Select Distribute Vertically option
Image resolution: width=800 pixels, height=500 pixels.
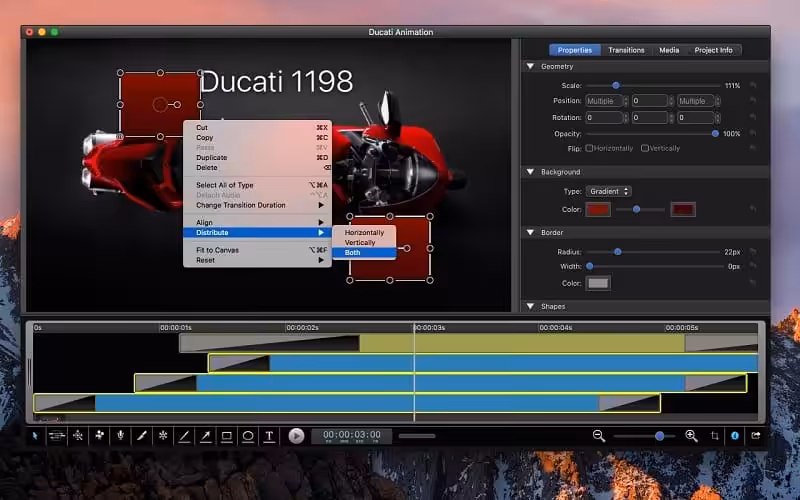tap(364, 242)
